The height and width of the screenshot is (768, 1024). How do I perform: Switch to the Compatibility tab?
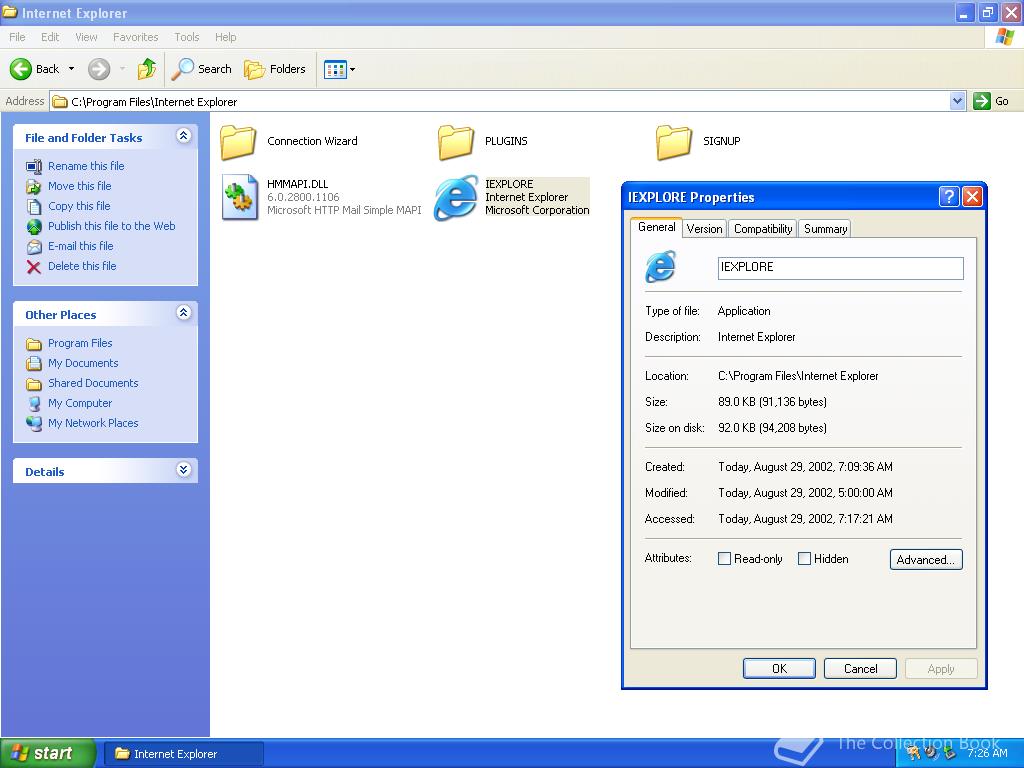[762, 228]
